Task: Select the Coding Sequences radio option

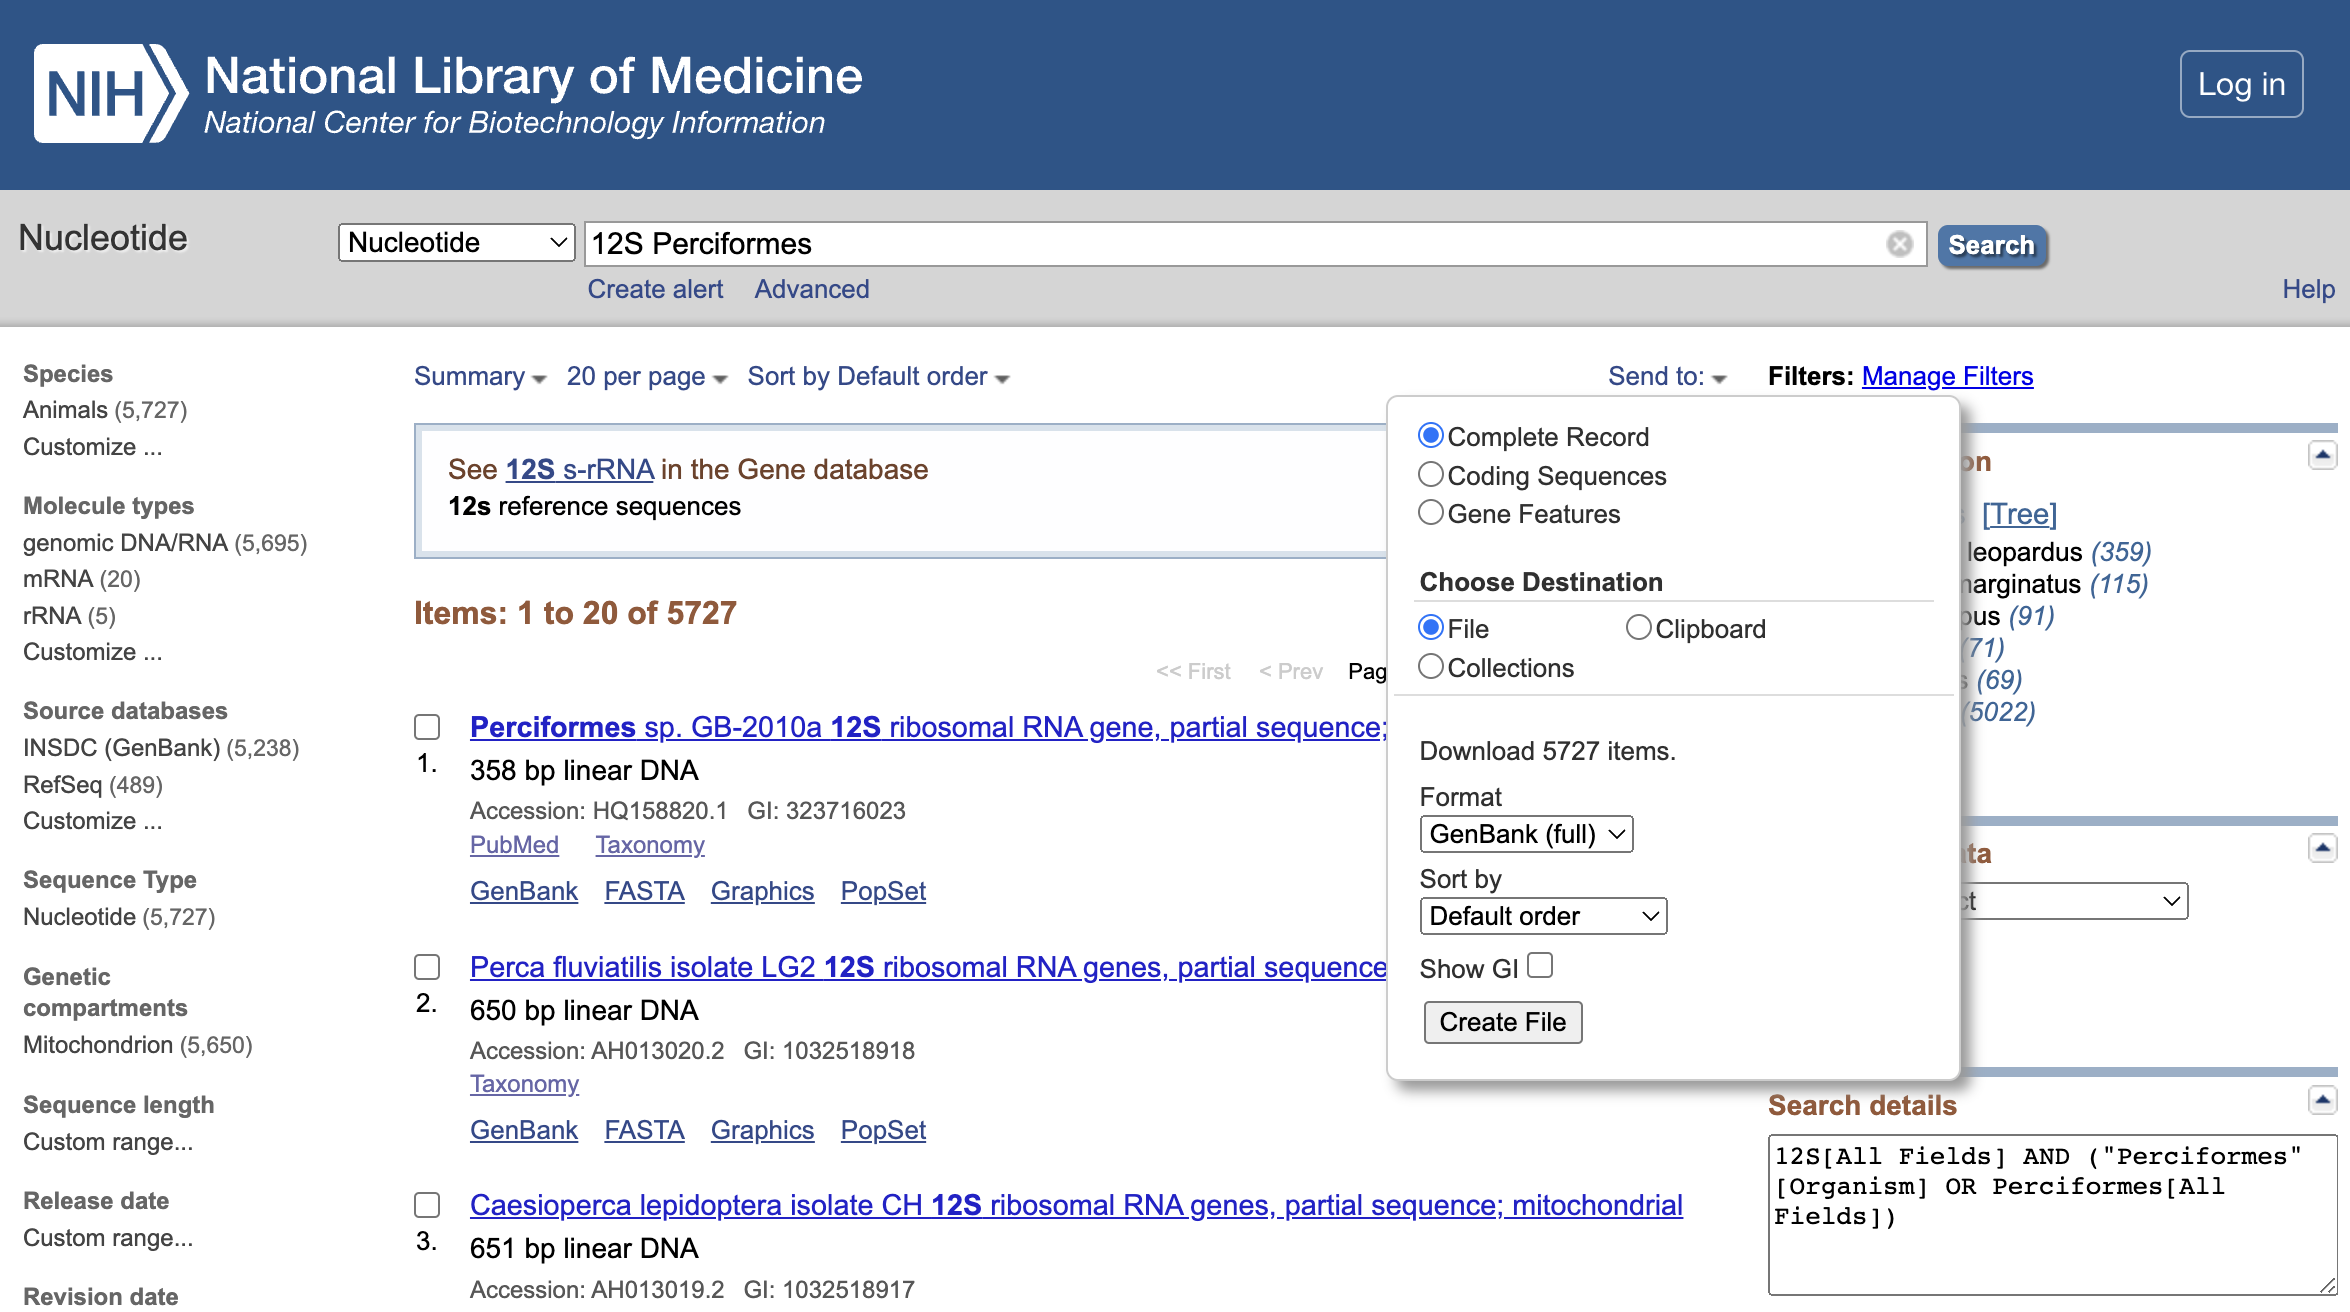Action: click(1431, 475)
